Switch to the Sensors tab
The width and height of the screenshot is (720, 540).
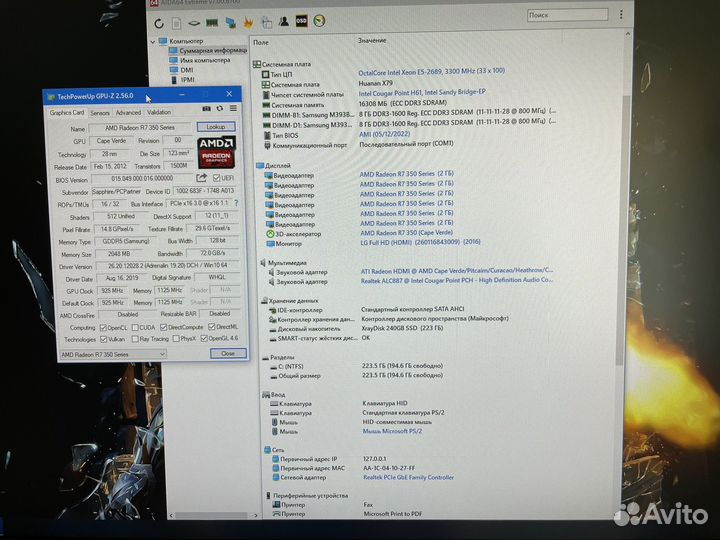[100, 113]
